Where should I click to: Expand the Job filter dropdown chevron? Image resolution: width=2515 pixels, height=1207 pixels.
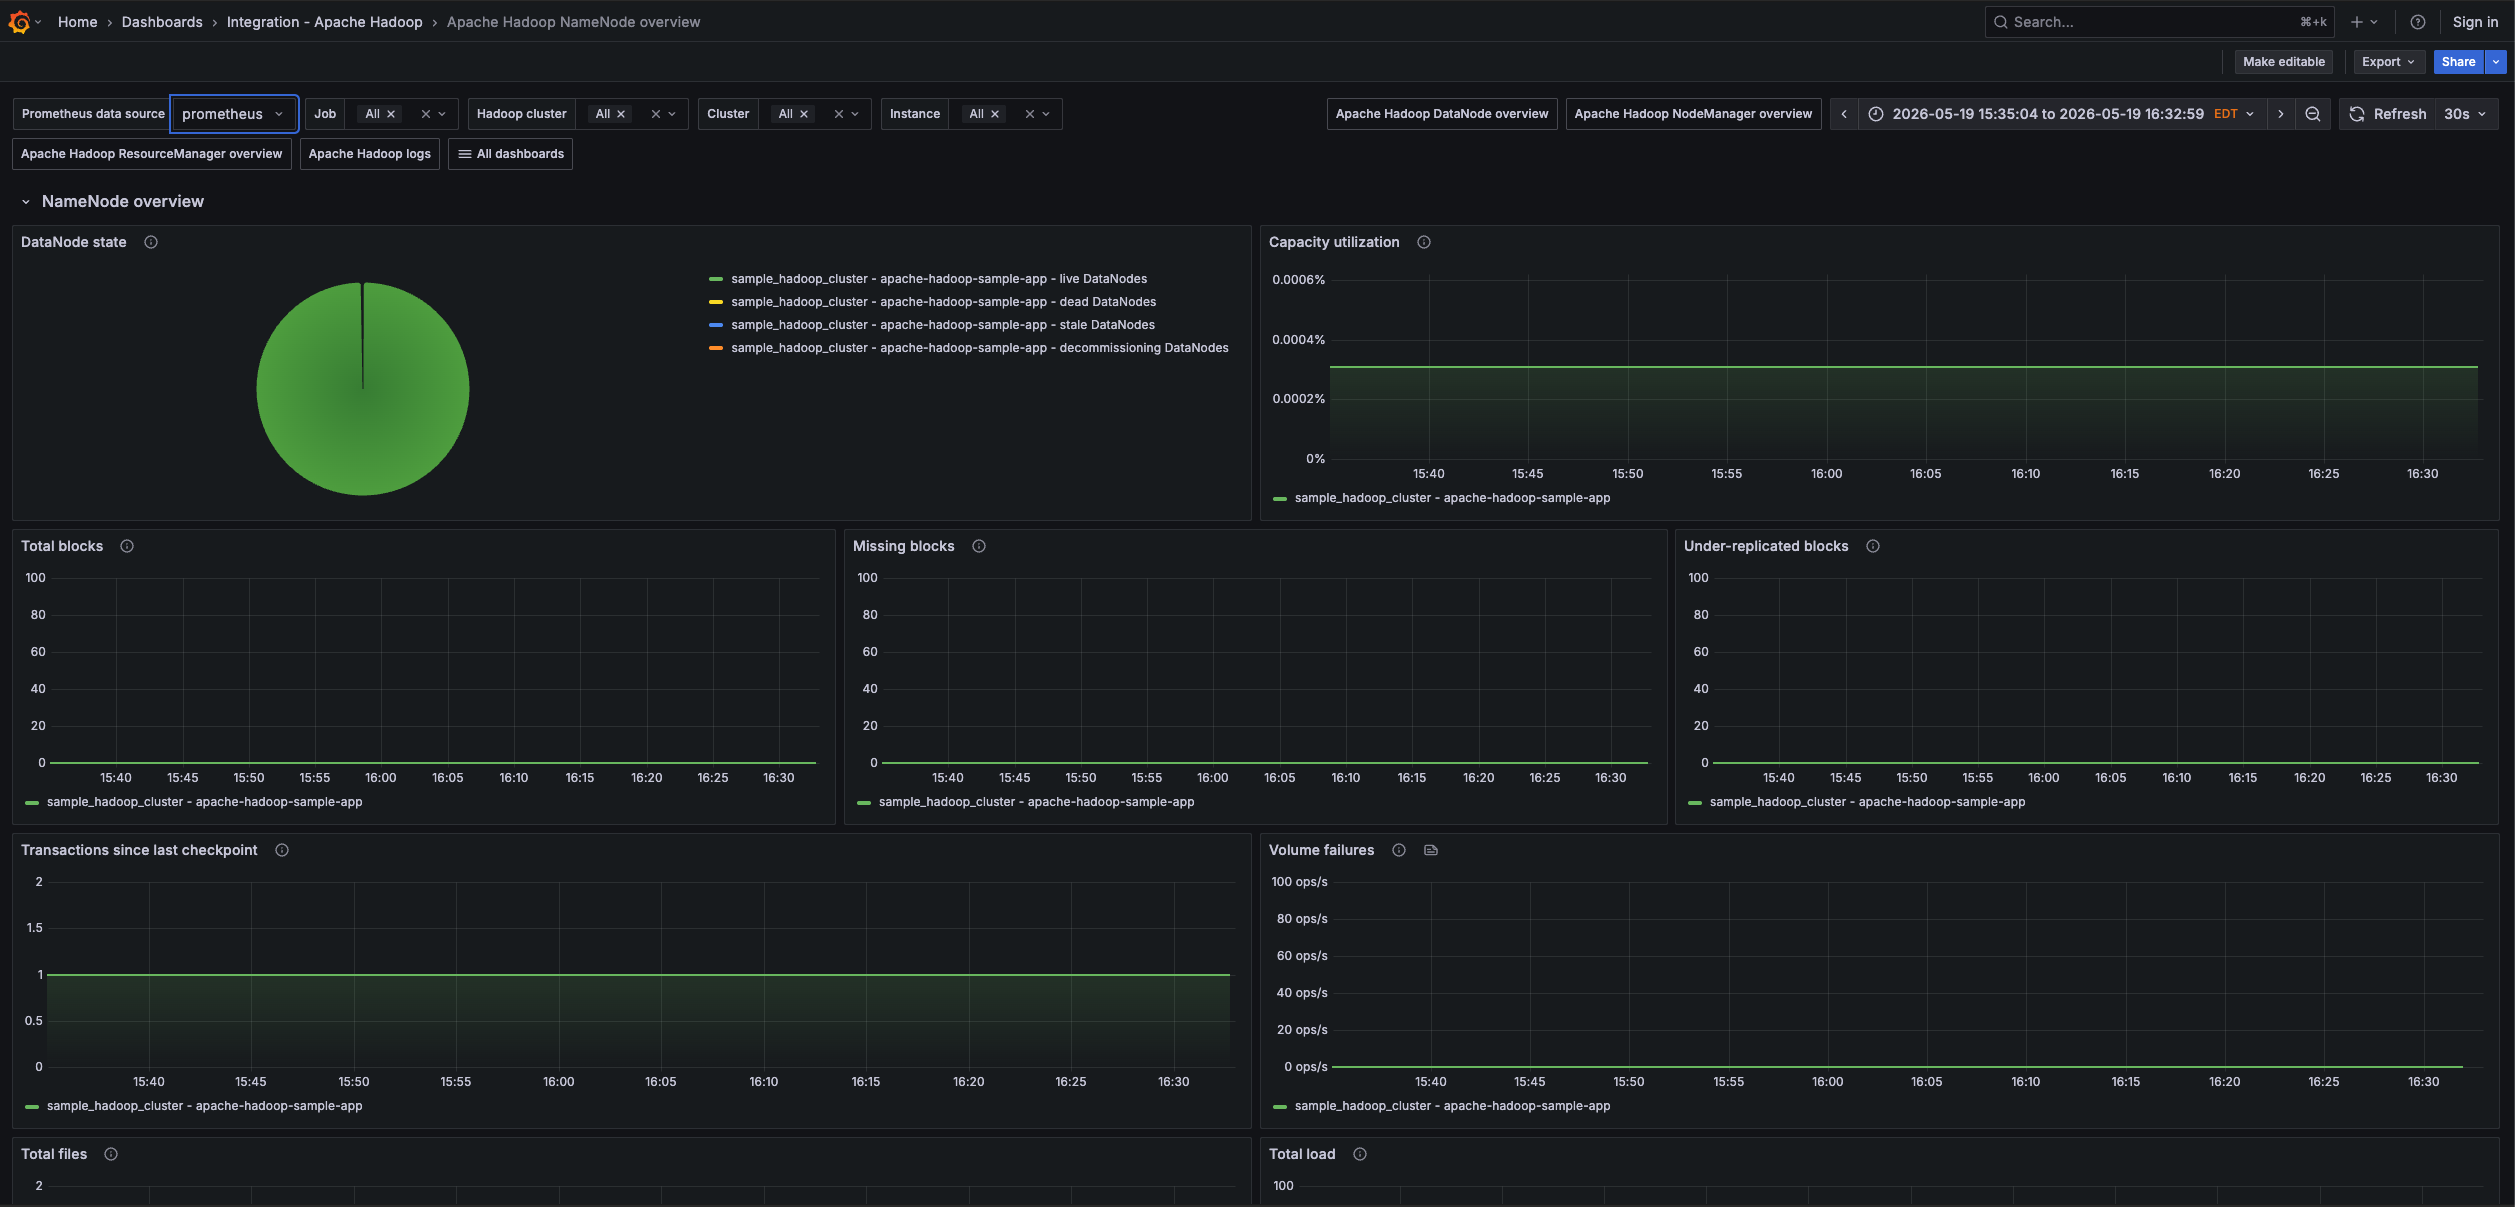point(442,114)
